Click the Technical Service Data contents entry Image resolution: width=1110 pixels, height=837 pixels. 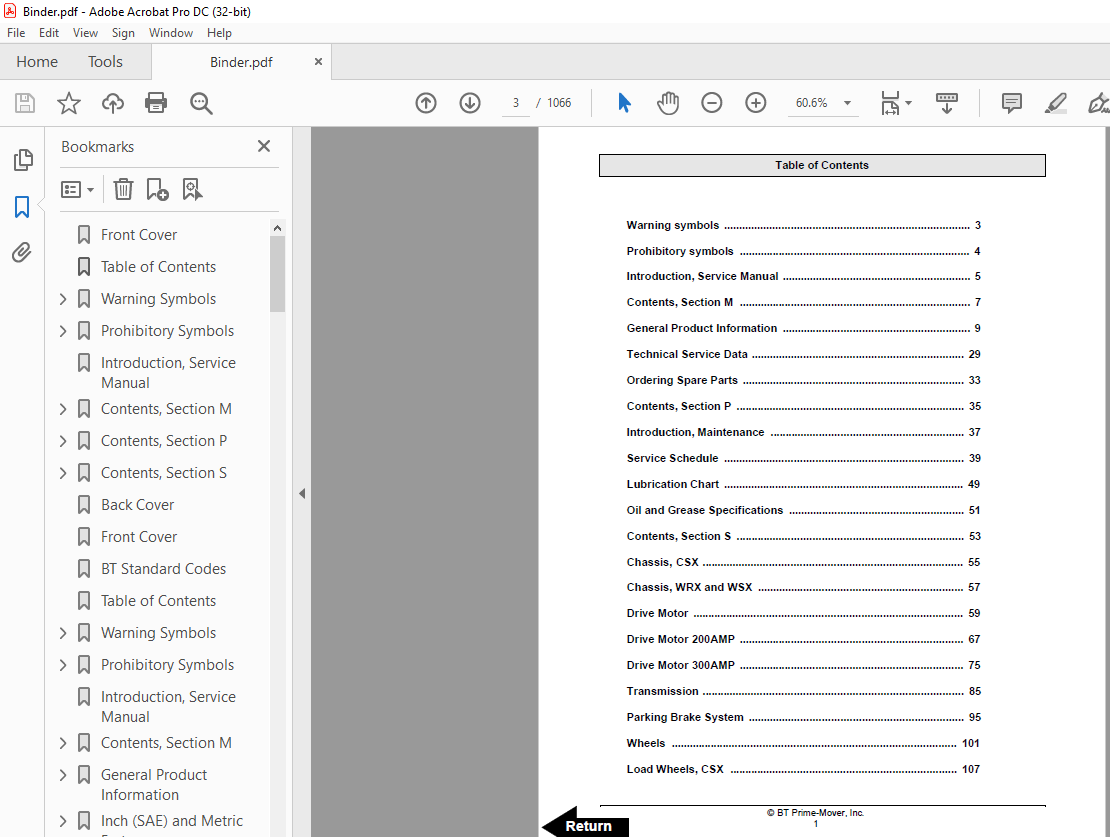pos(803,354)
